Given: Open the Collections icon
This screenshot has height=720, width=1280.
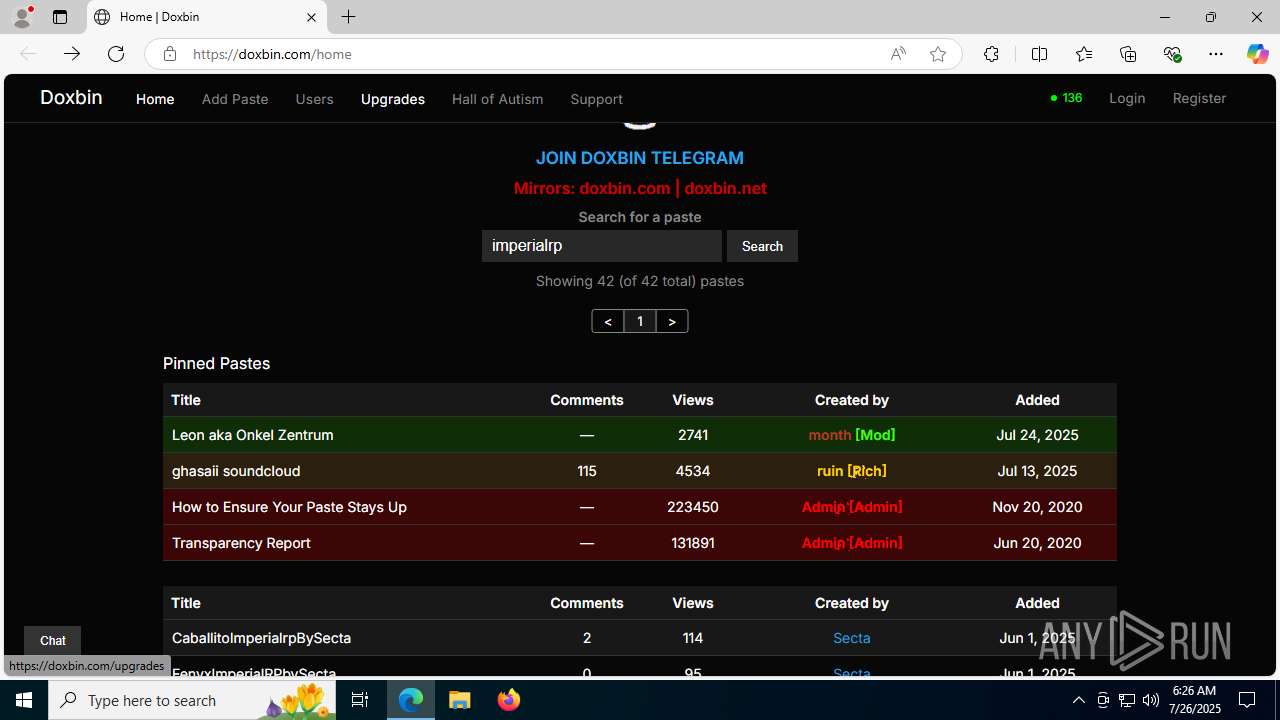Looking at the screenshot, I should tap(1128, 54).
